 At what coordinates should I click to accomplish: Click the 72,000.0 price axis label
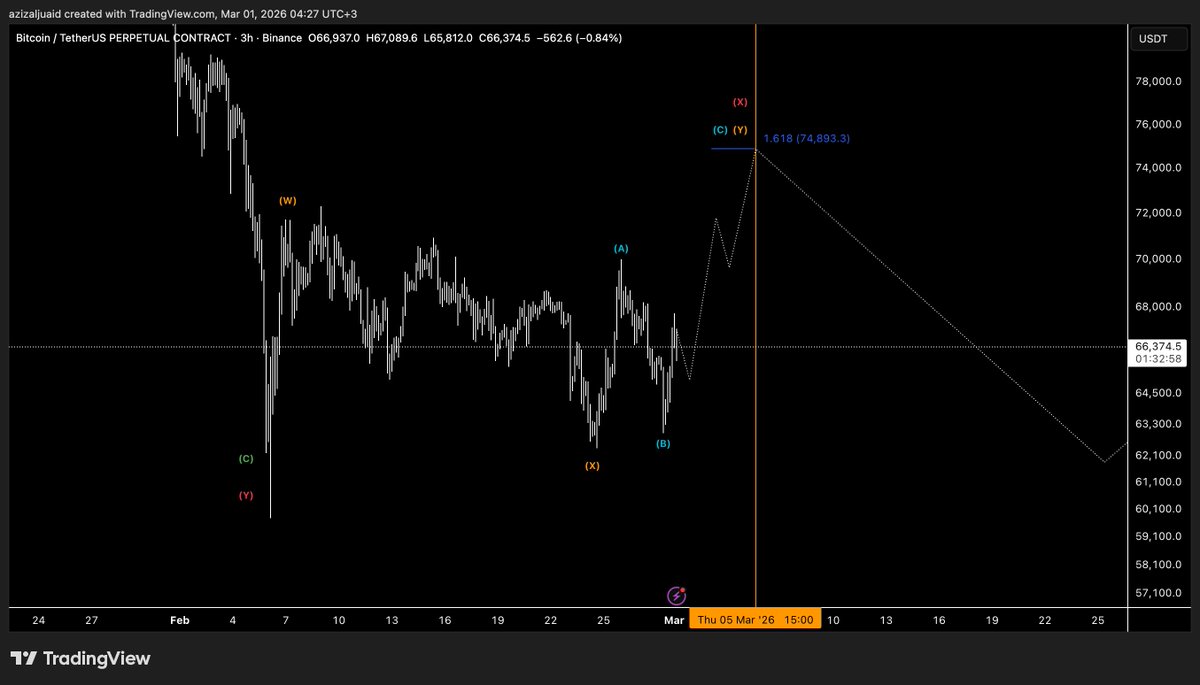pyautogui.click(x=1160, y=213)
